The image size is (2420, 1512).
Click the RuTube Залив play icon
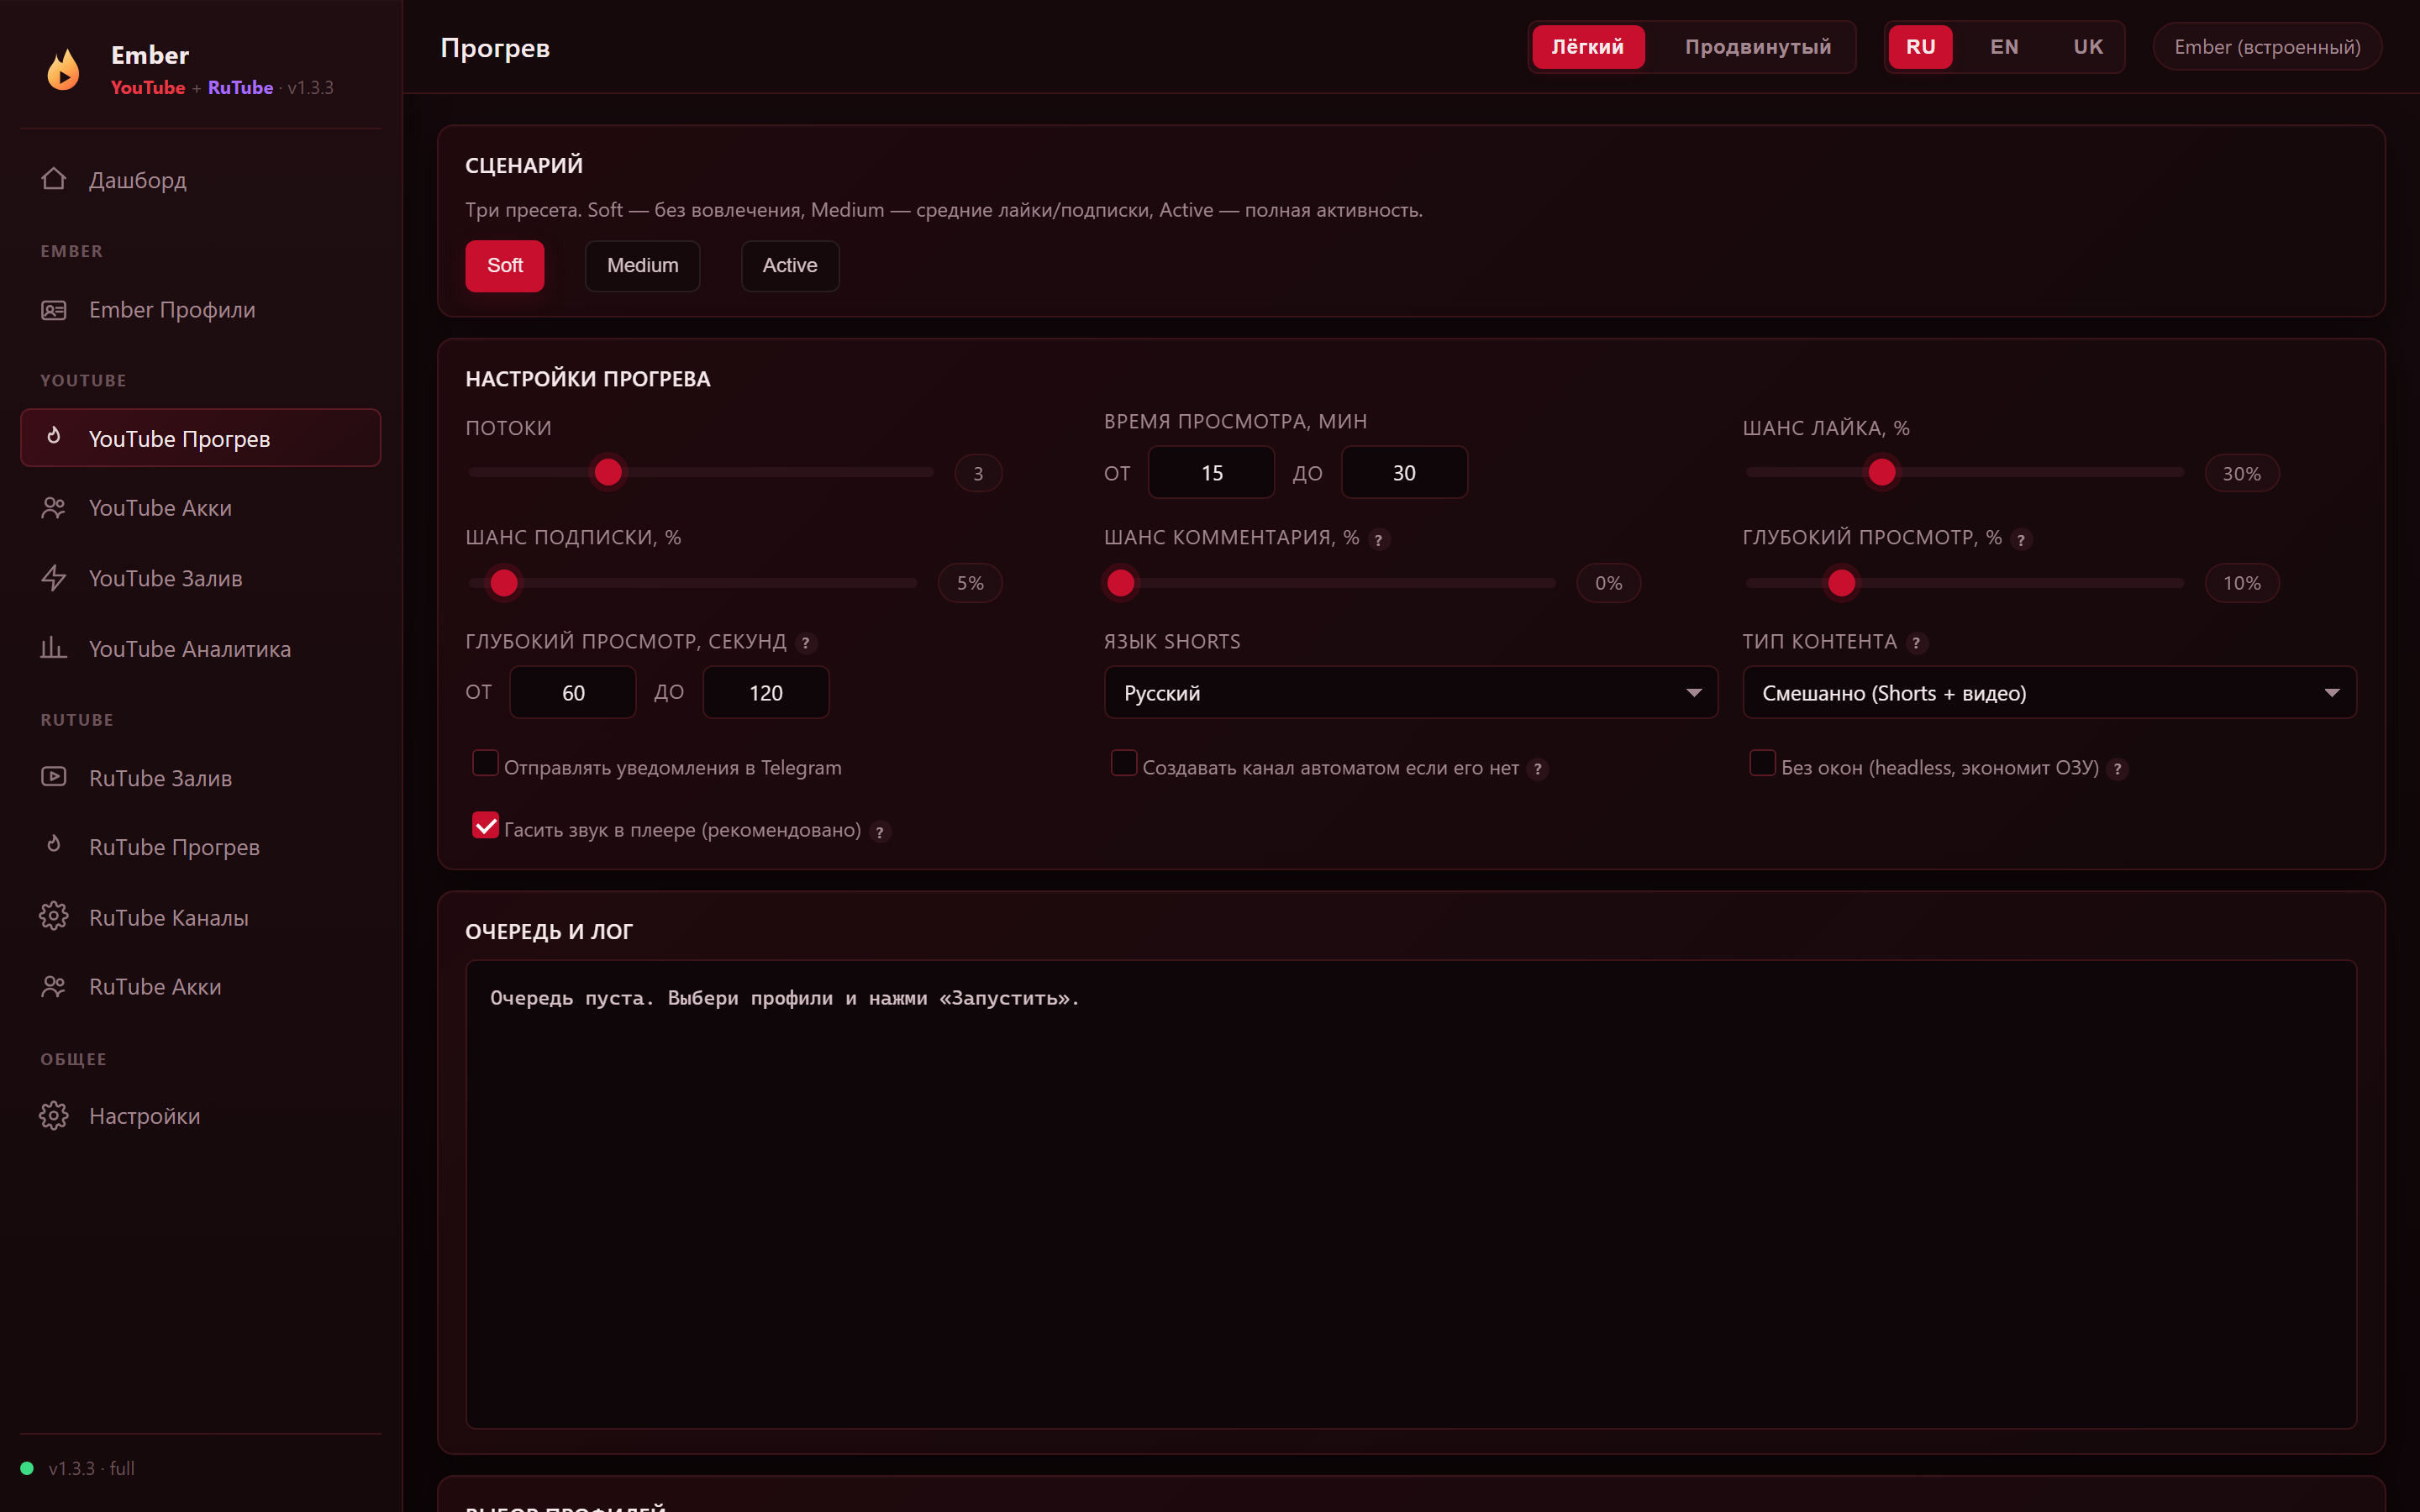[x=54, y=777]
